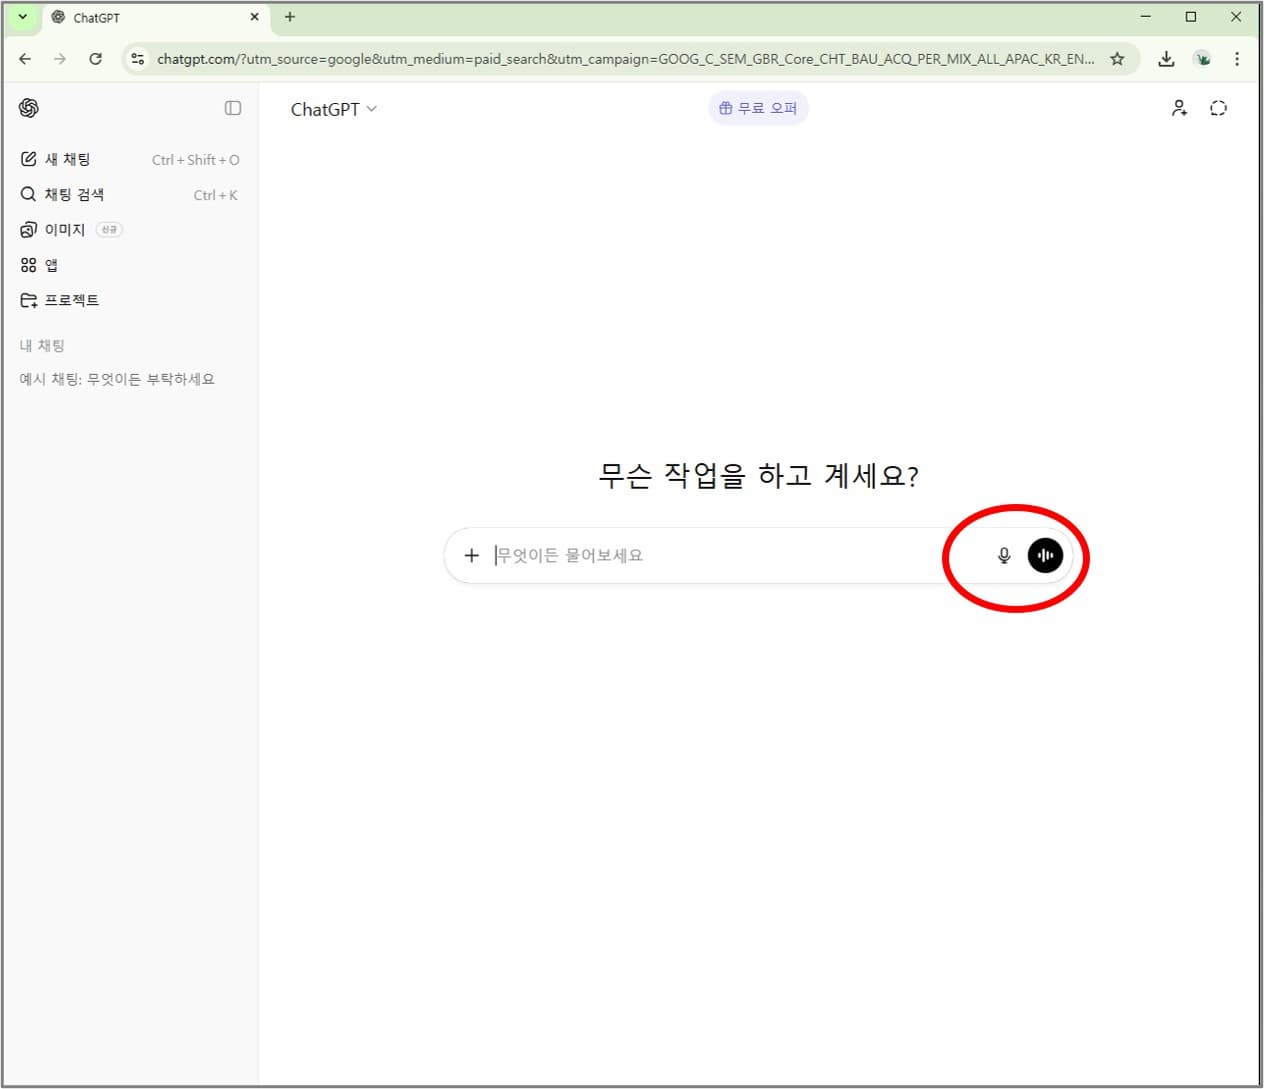Expand the ChatGPT model dropdown
The height and width of the screenshot is (1089, 1264).
tap(334, 109)
